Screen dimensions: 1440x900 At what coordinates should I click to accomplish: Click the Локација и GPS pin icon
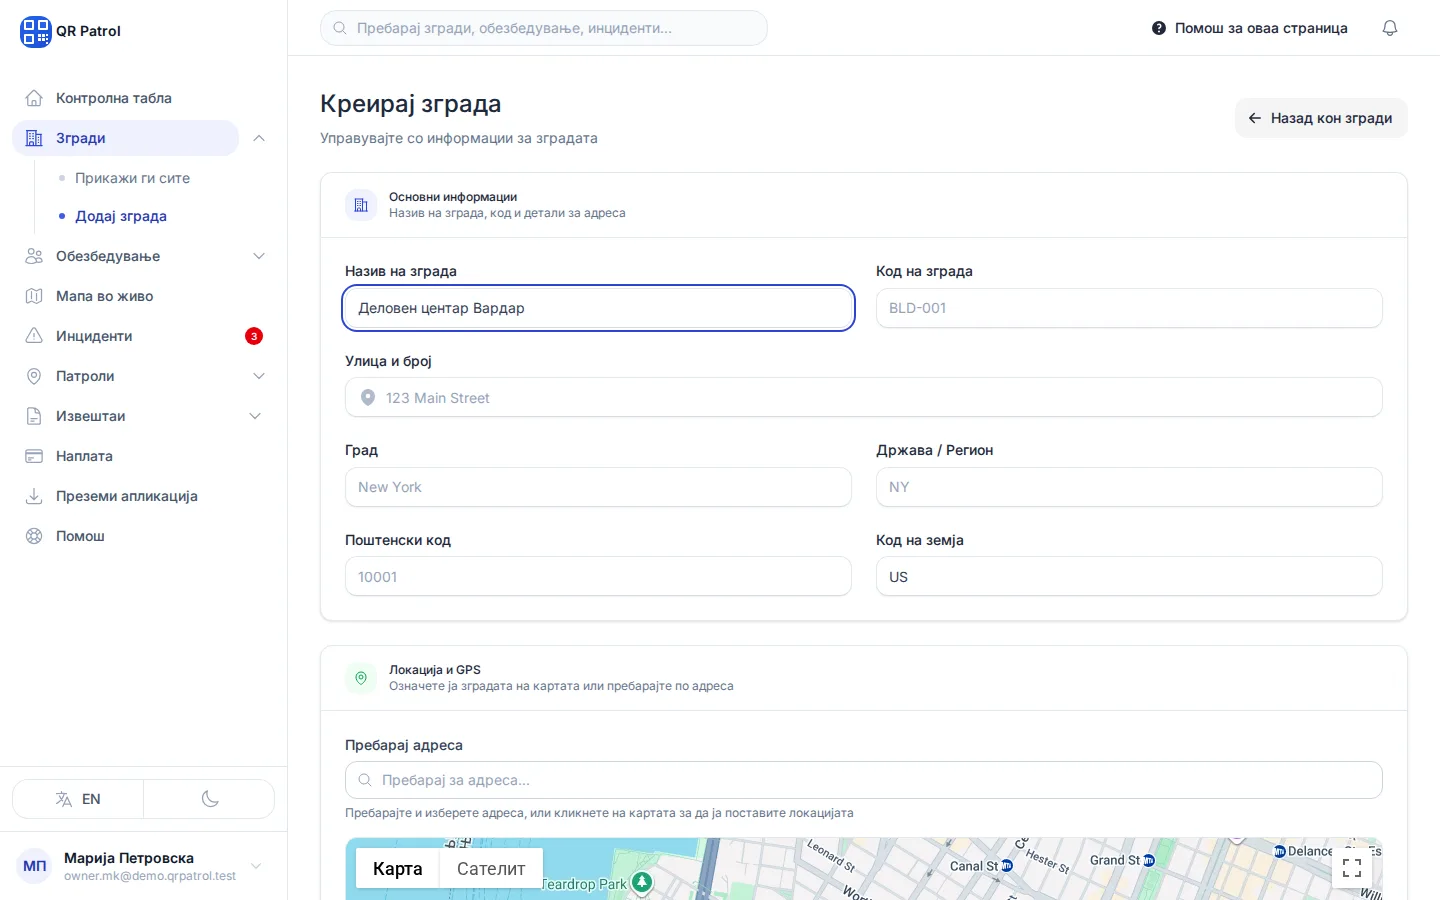[x=361, y=678]
